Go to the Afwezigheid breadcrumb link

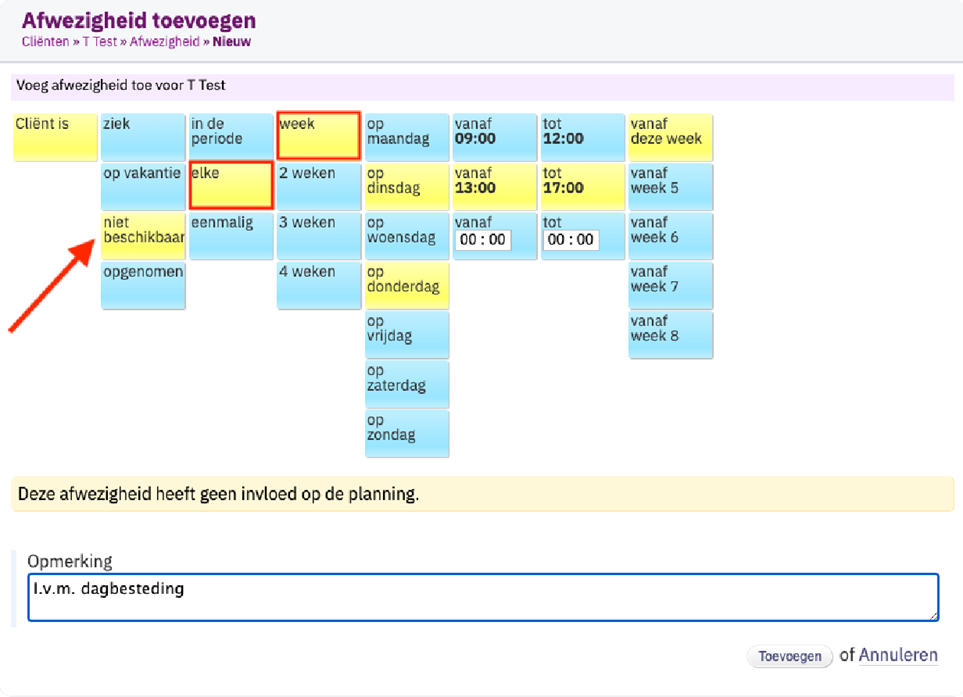[x=165, y=42]
